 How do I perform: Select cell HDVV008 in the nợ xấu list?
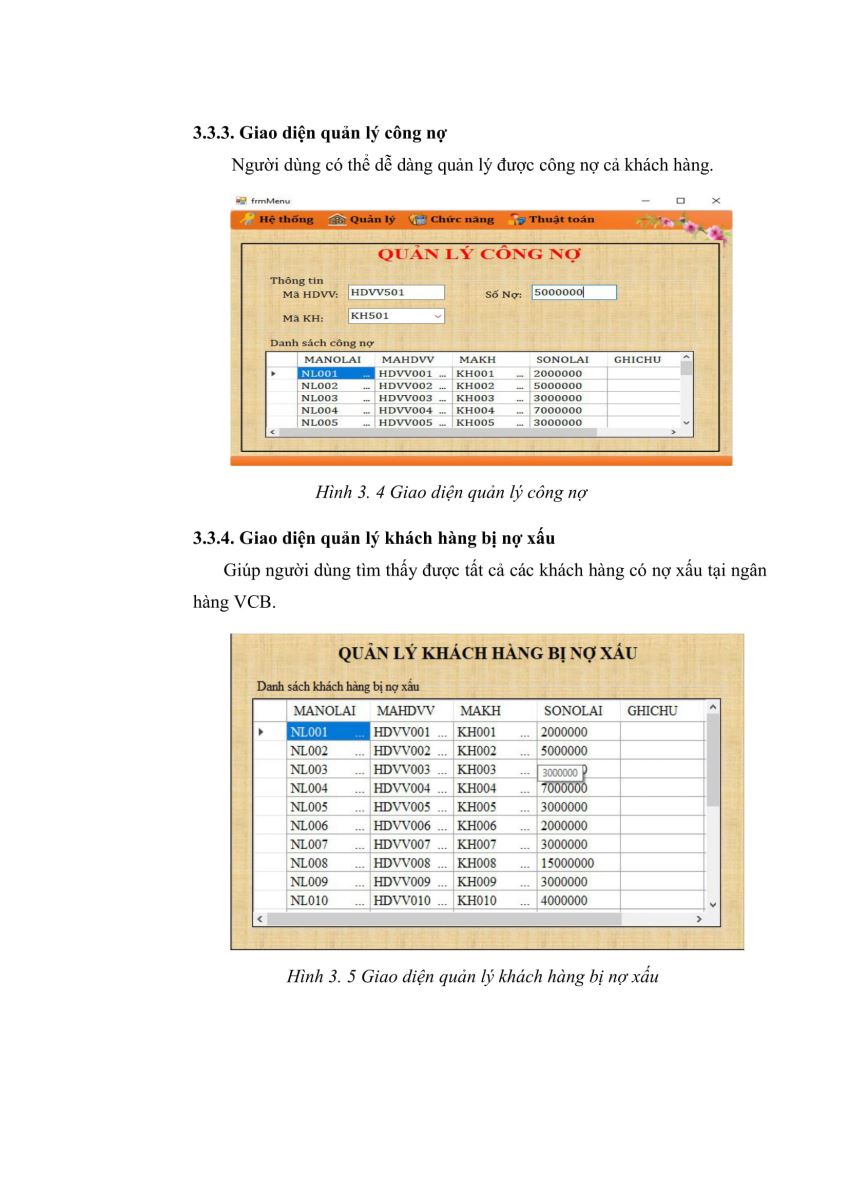(411, 863)
